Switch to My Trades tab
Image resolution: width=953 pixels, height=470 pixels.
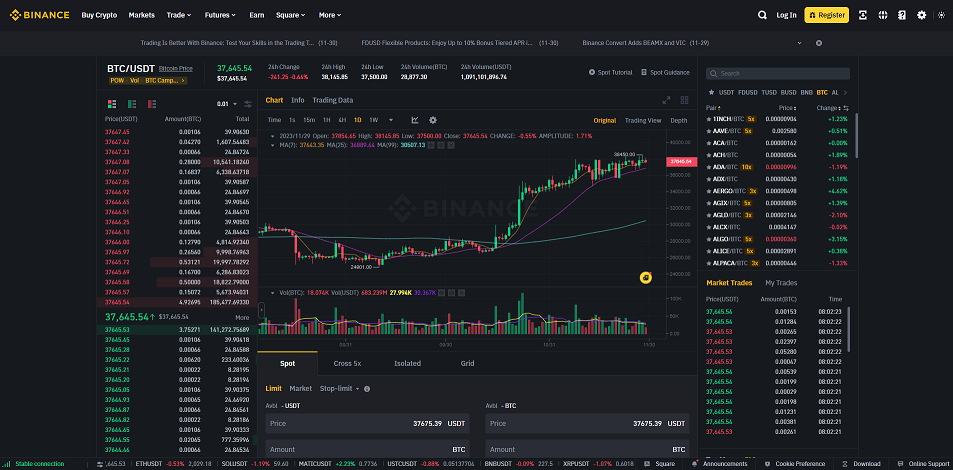[x=781, y=283]
